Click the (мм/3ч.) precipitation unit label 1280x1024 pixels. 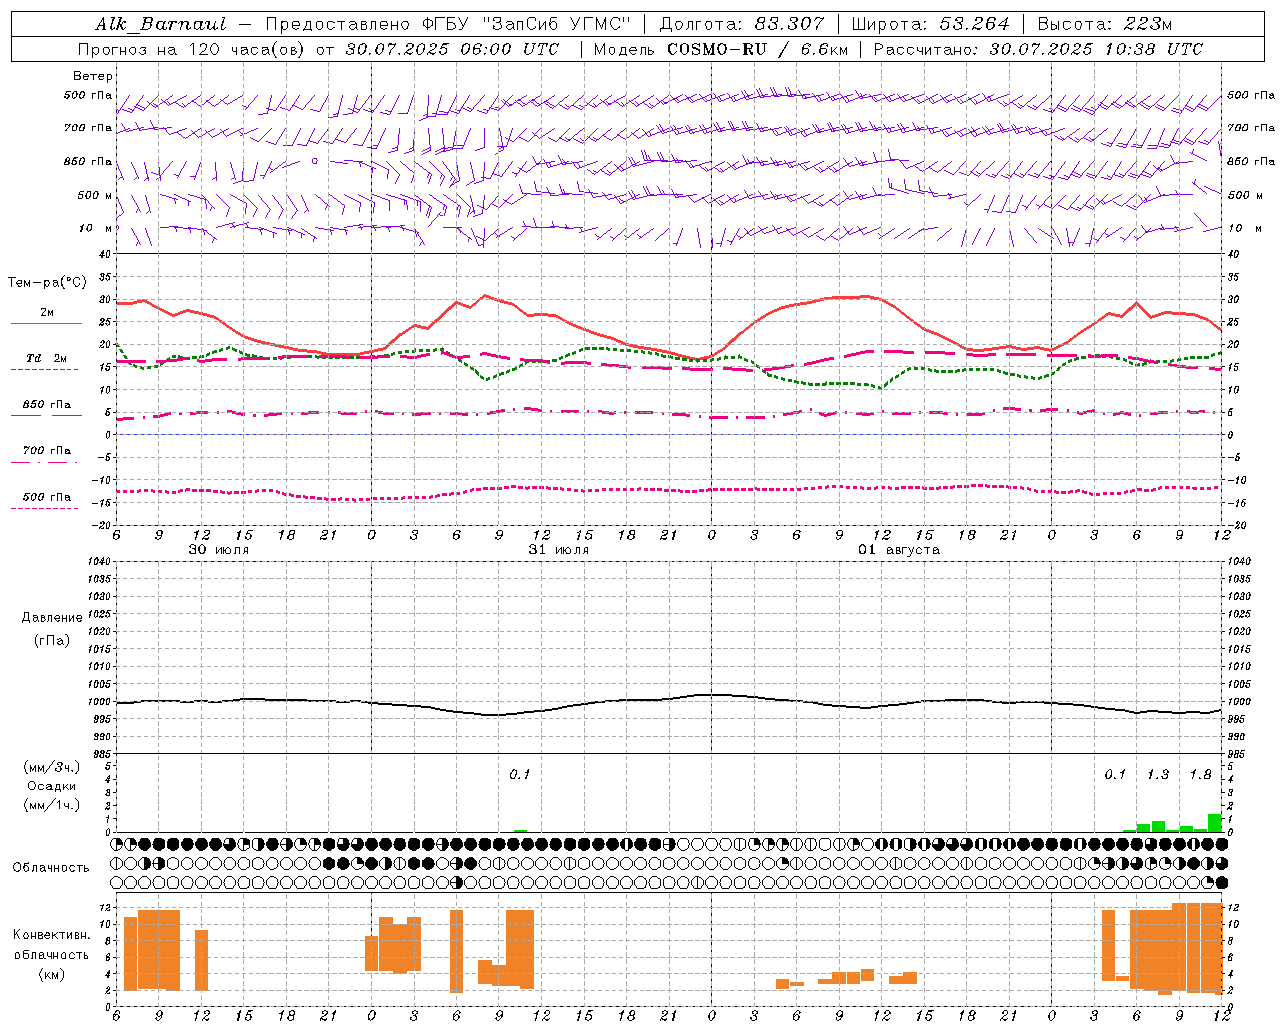click(51, 767)
